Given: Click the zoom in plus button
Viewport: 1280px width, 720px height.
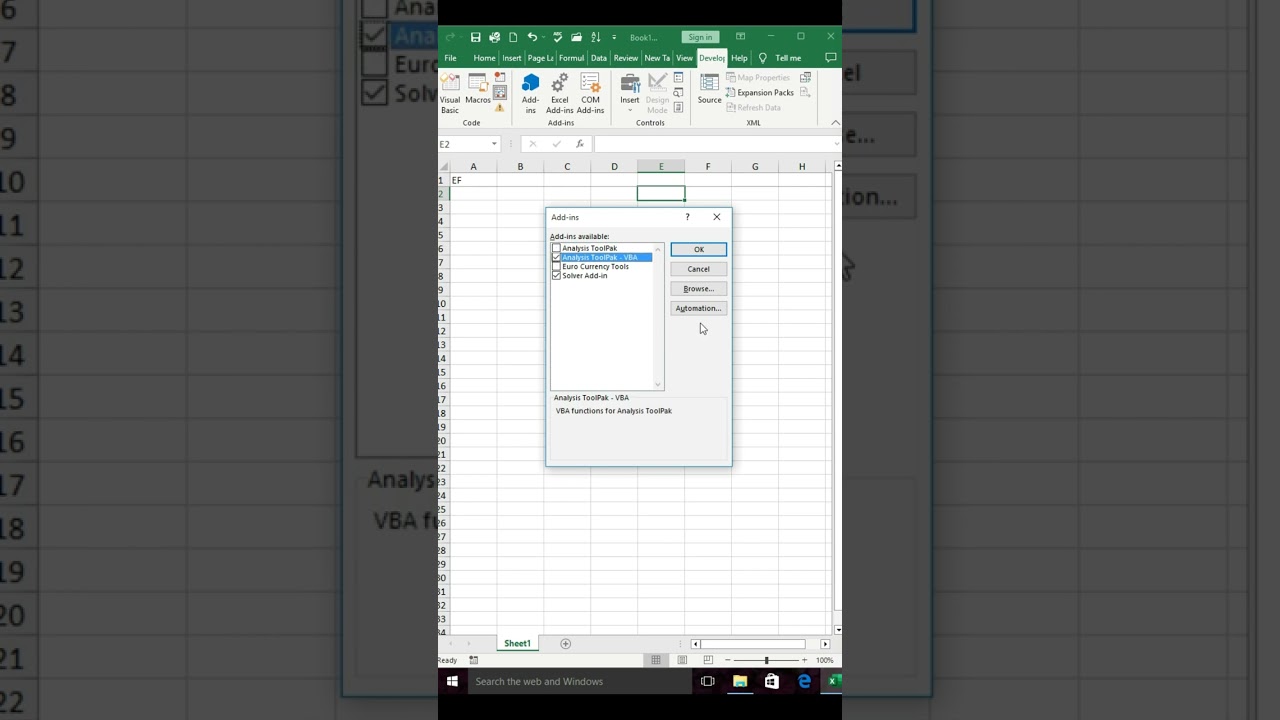Looking at the screenshot, I should (x=804, y=660).
